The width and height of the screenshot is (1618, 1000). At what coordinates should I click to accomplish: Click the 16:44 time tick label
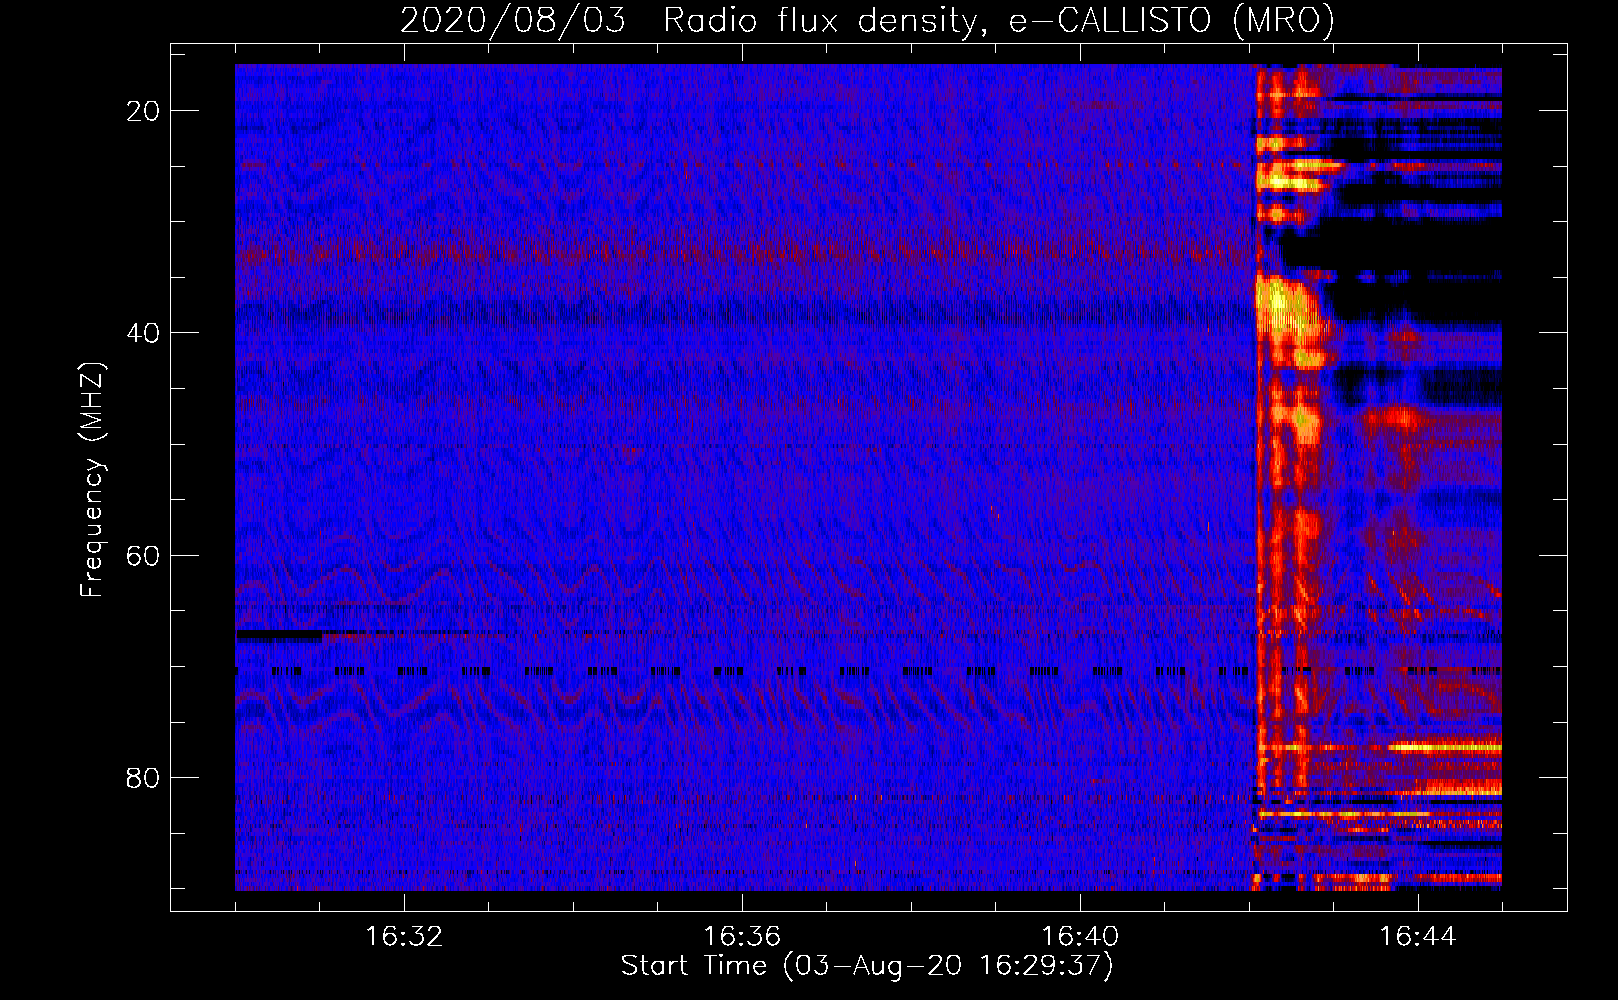click(1418, 937)
